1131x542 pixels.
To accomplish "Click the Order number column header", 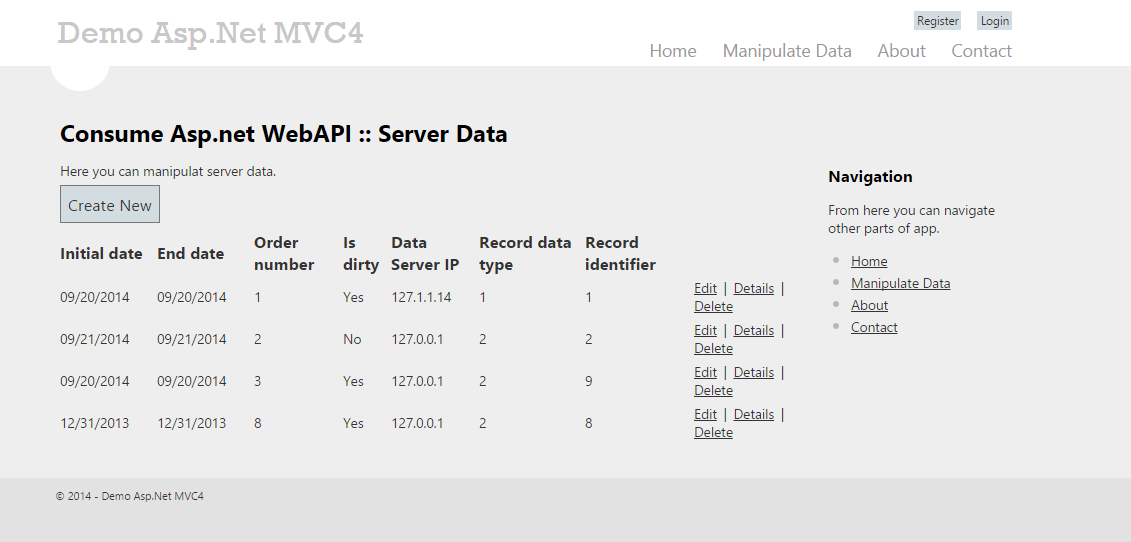I will click(283, 253).
